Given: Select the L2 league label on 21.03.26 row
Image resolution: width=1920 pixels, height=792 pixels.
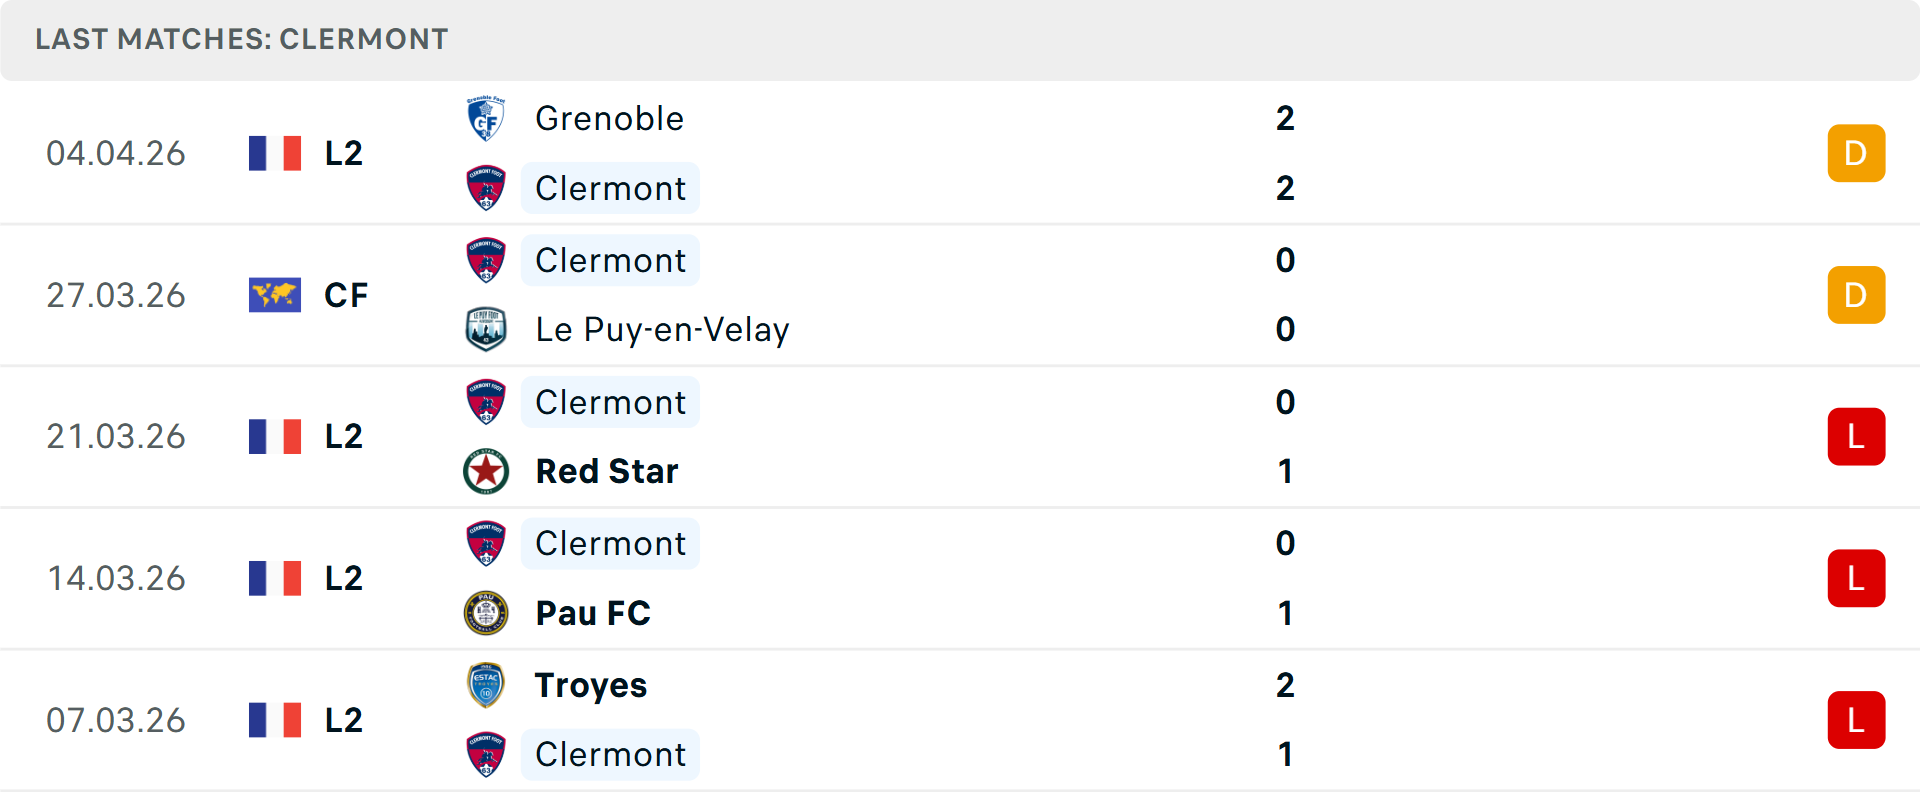Looking at the screenshot, I should (x=343, y=436).
